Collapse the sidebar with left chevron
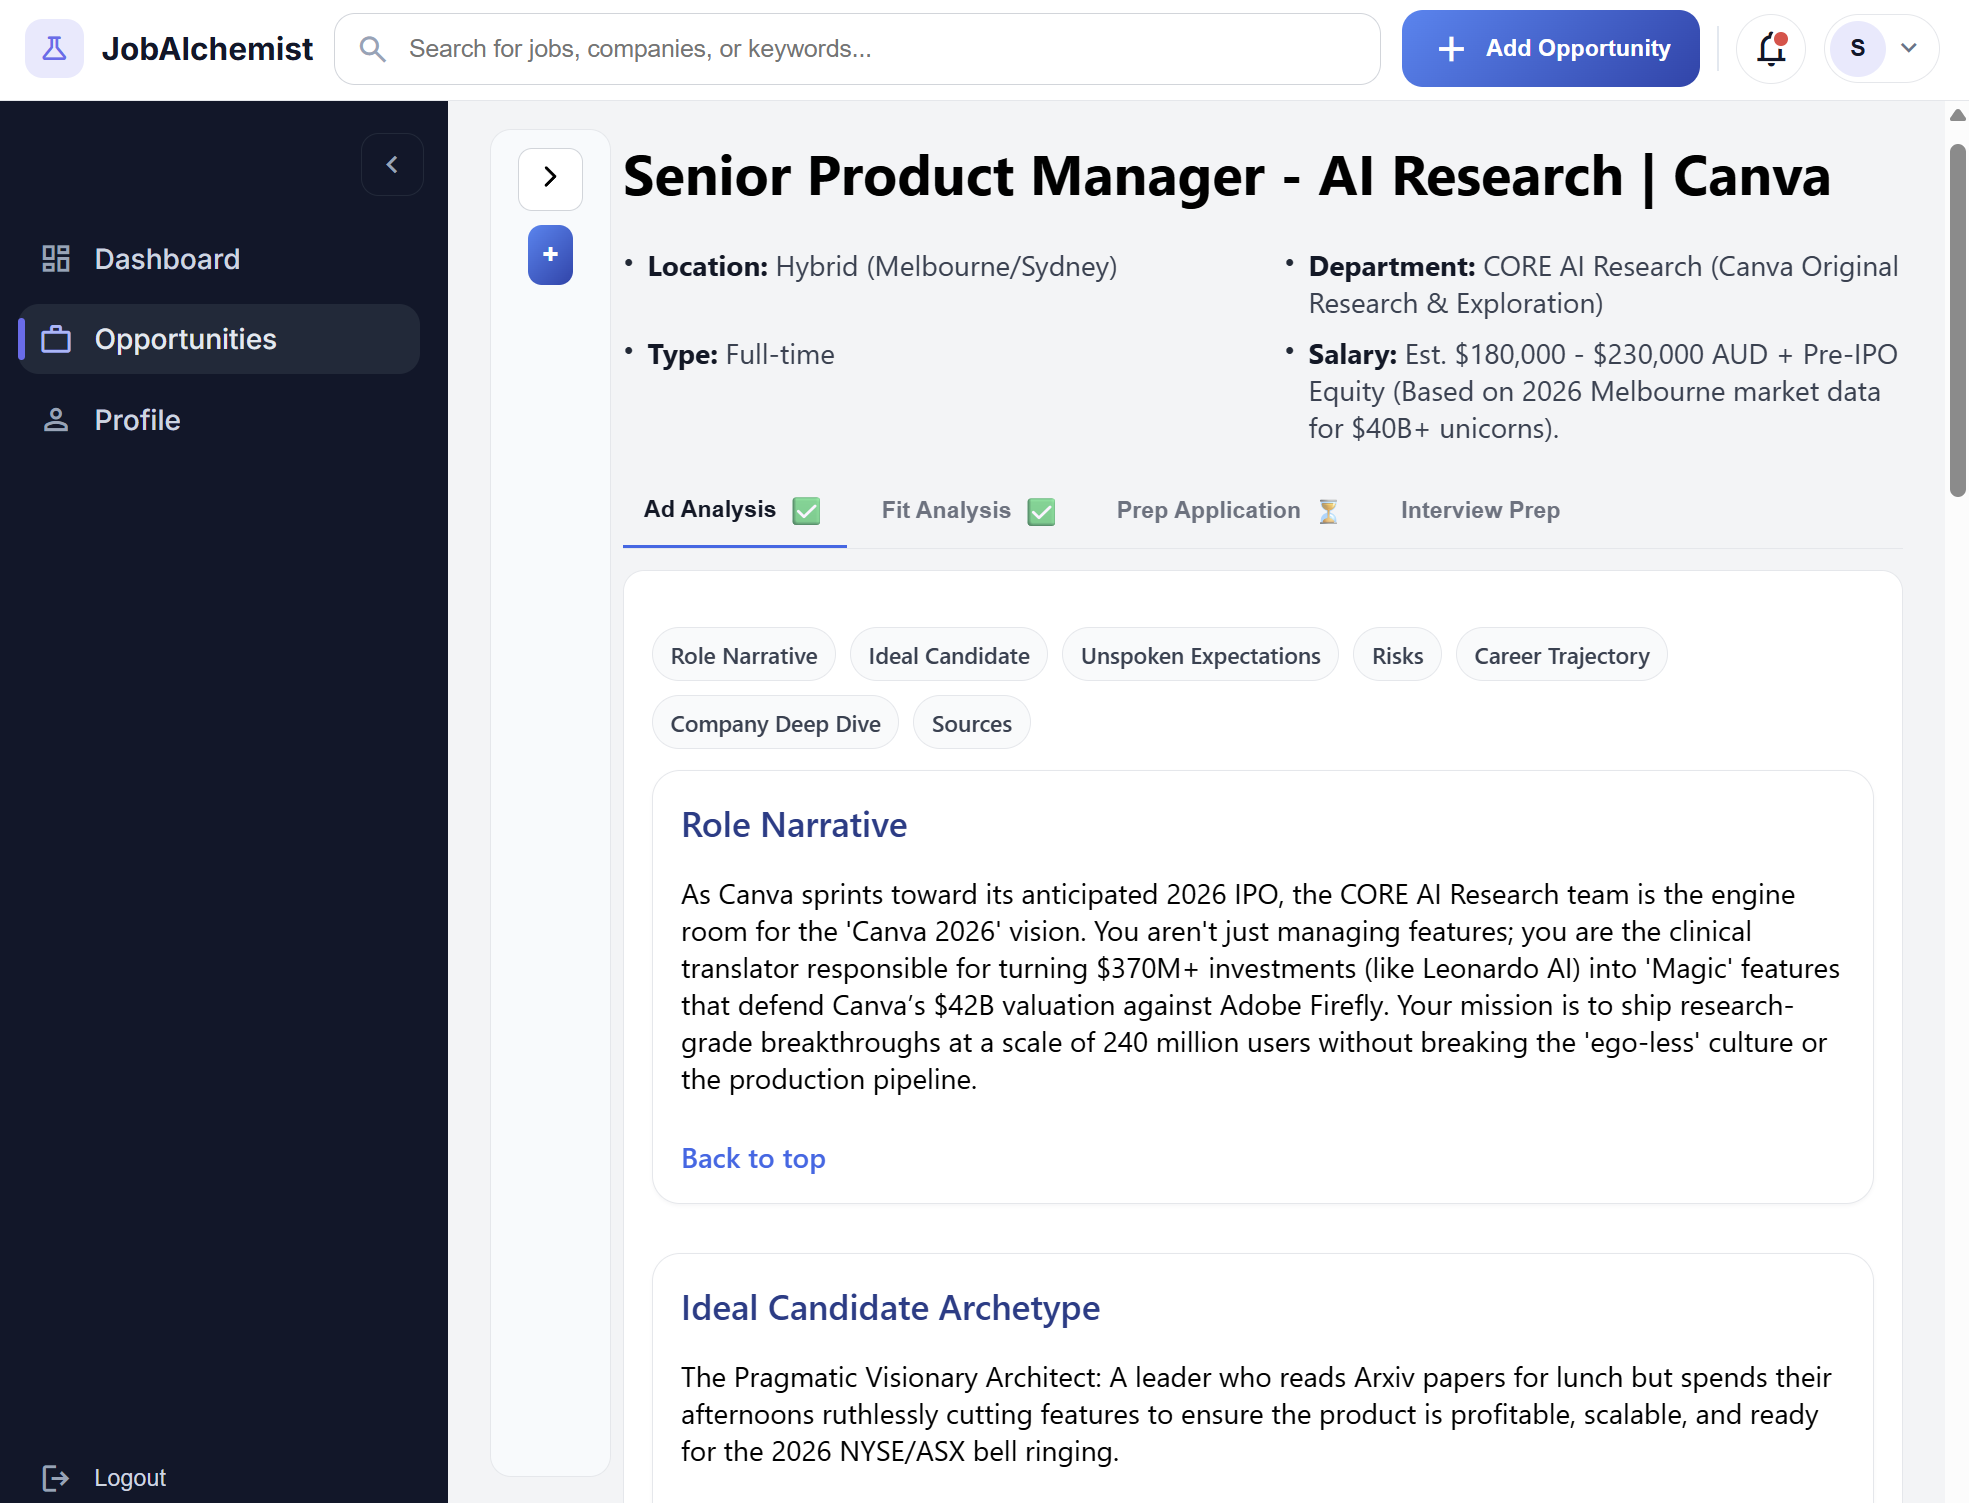Viewport: 1969px width, 1503px height. point(392,165)
